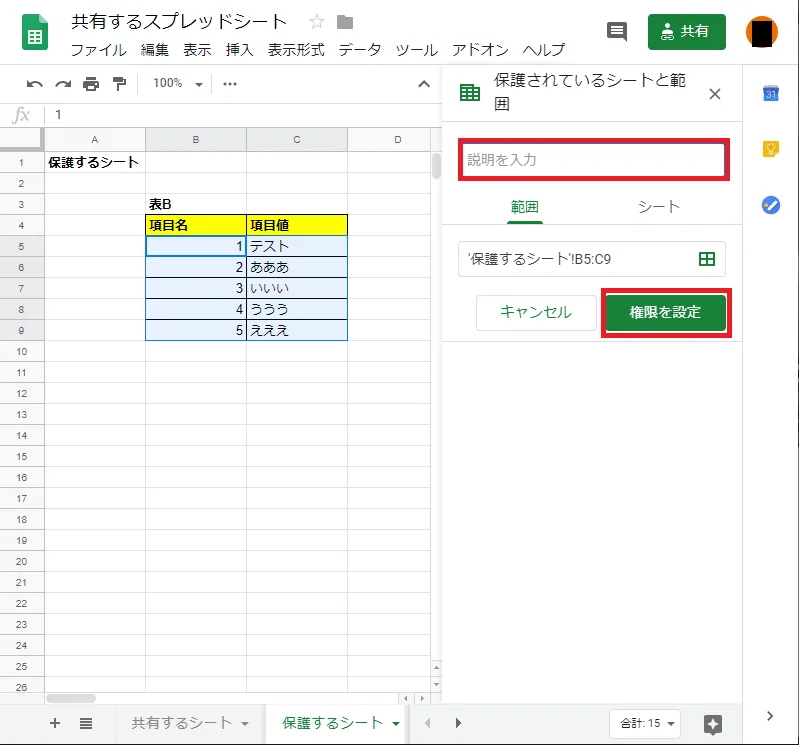Switch to the 範囲 tab in panel

525,207
